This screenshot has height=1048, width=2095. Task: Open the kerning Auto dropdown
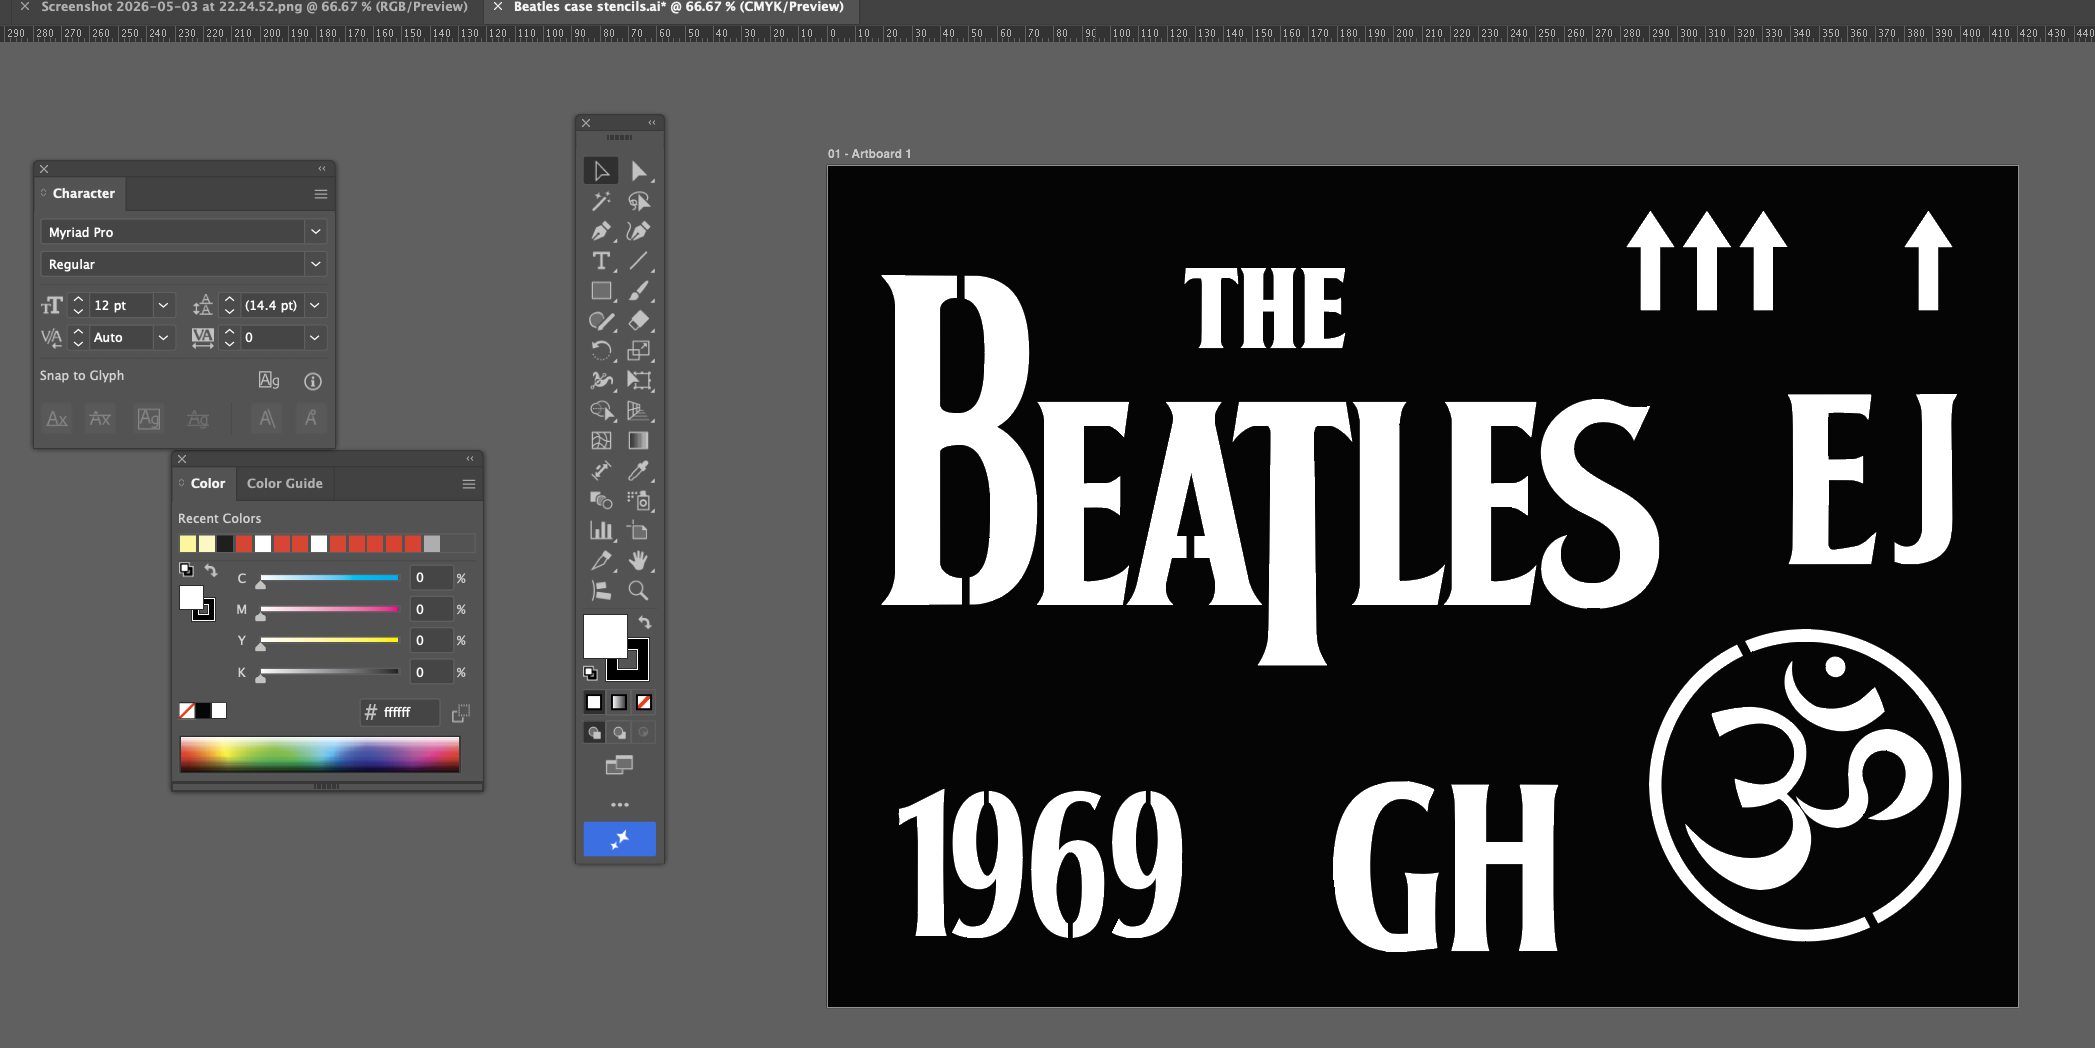tap(163, 338)
